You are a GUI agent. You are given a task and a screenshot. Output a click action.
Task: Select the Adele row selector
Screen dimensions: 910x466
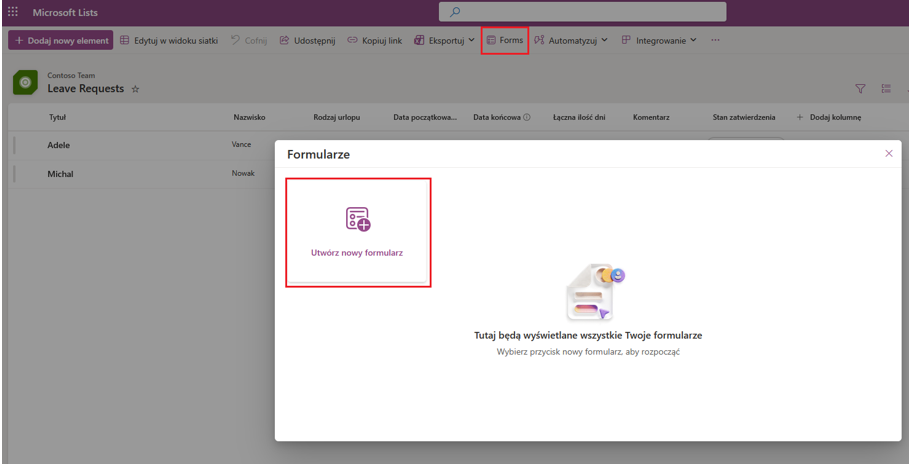(15, 145)
